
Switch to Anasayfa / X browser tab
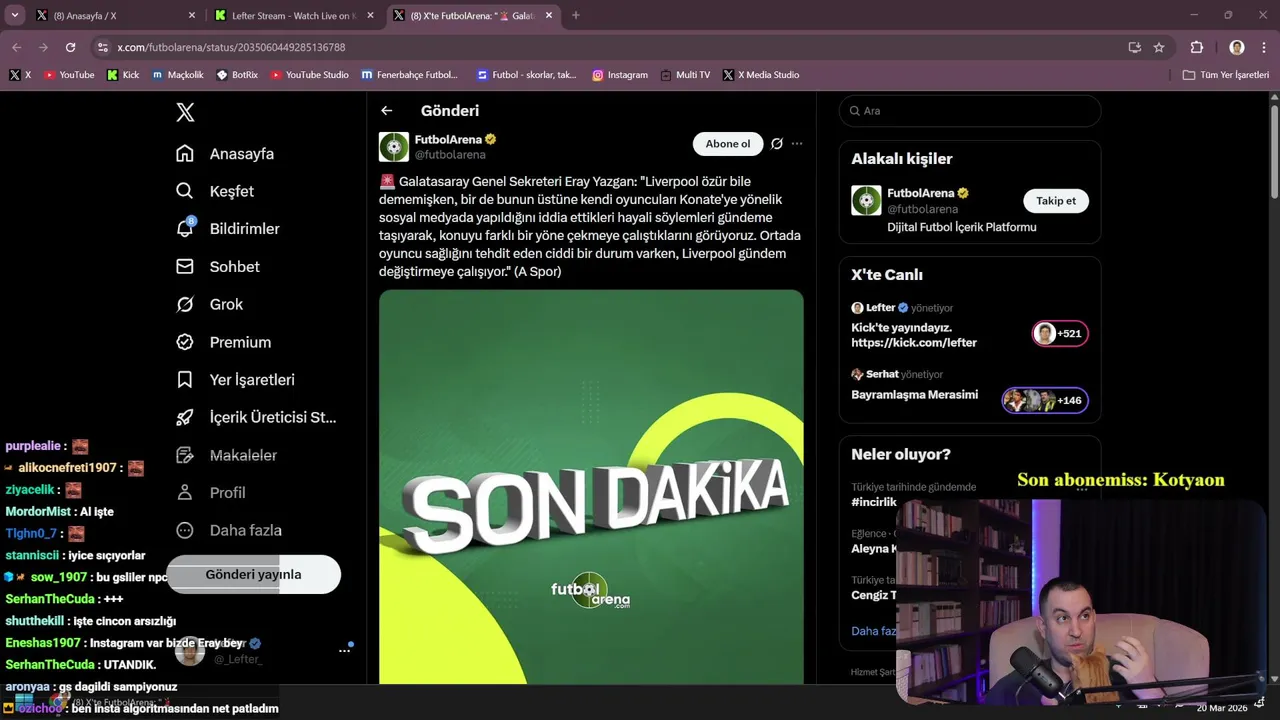116,16
